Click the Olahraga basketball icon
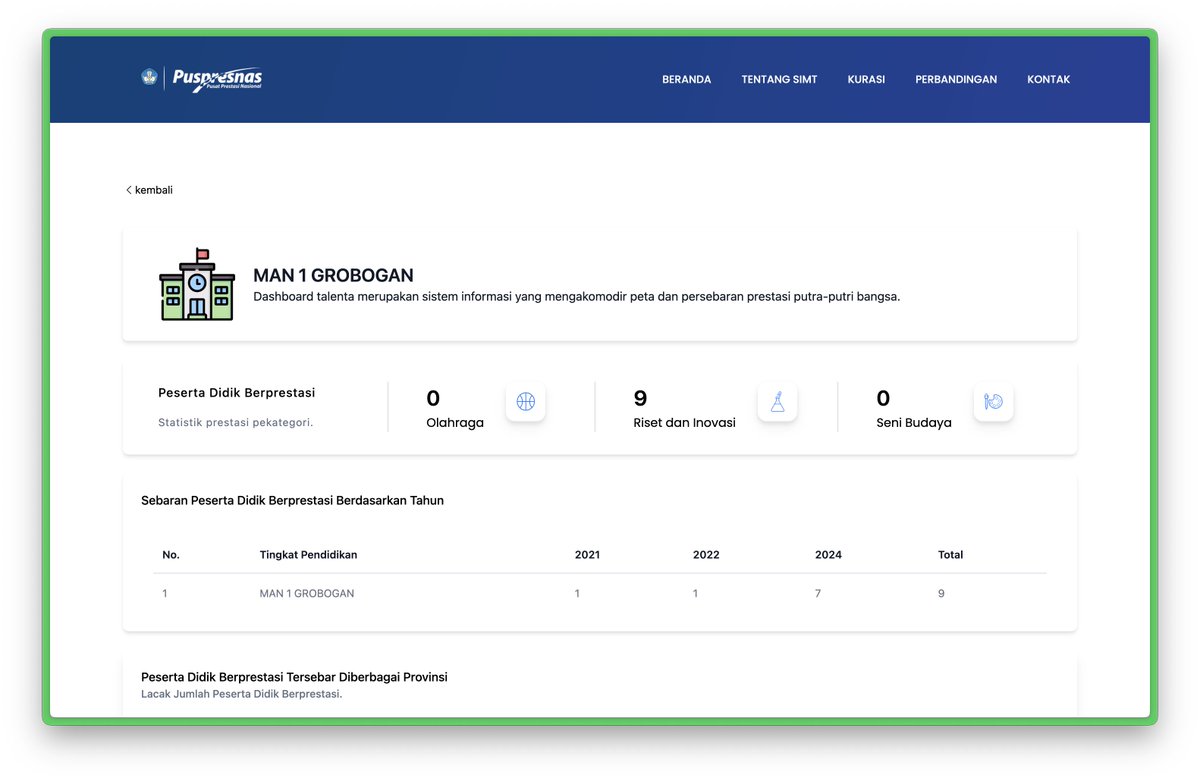Viewport: 1200px width, 781px height. [x=526, y=402]
